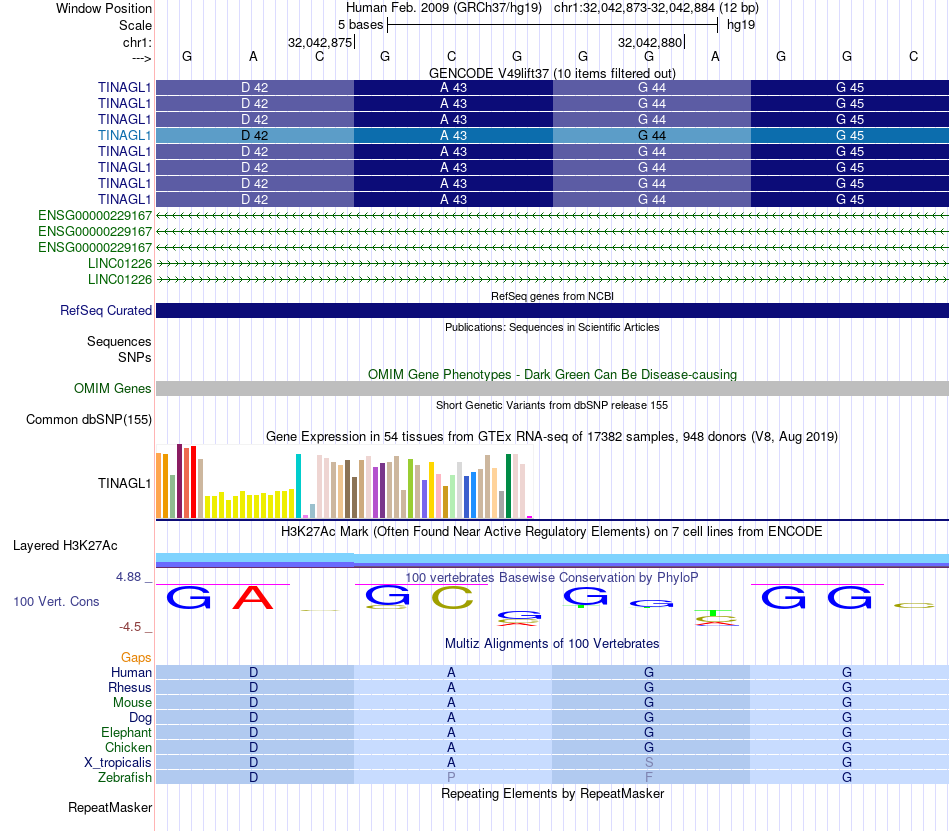Click the 100 Vert. Cons label
The height and width of the screenshot is (831, 950).
click(x=56, y=601)
